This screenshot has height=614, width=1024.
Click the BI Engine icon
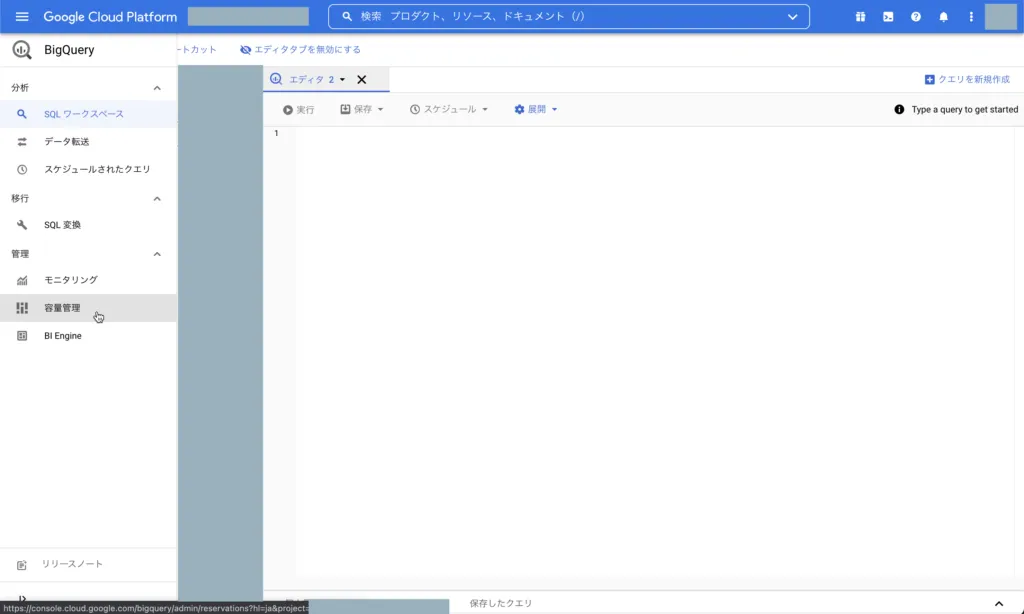[22, 336]
